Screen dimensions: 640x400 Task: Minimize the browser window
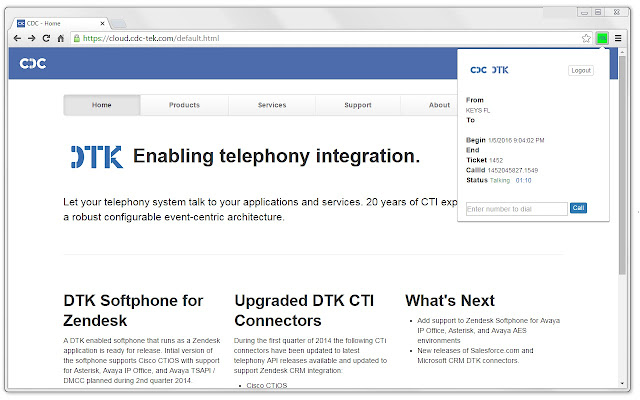coord(584,13)
